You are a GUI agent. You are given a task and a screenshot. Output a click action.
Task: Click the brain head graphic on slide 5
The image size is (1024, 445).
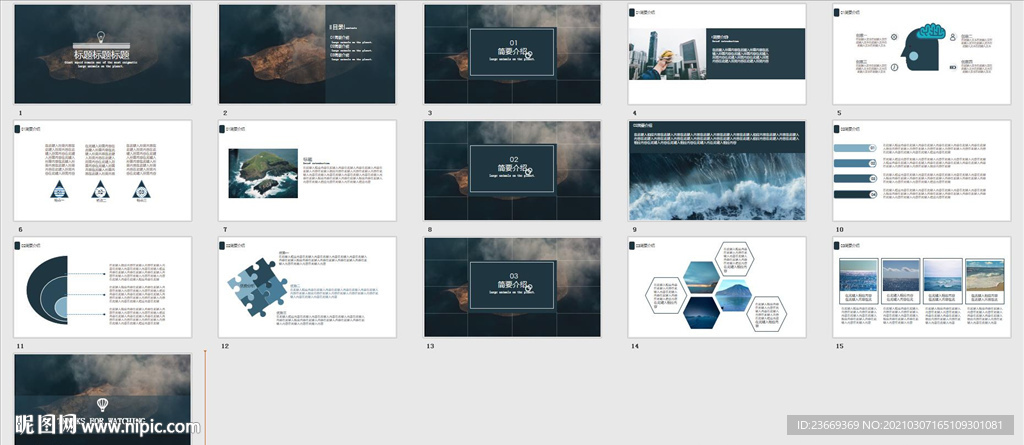click(x=921, y=47)
